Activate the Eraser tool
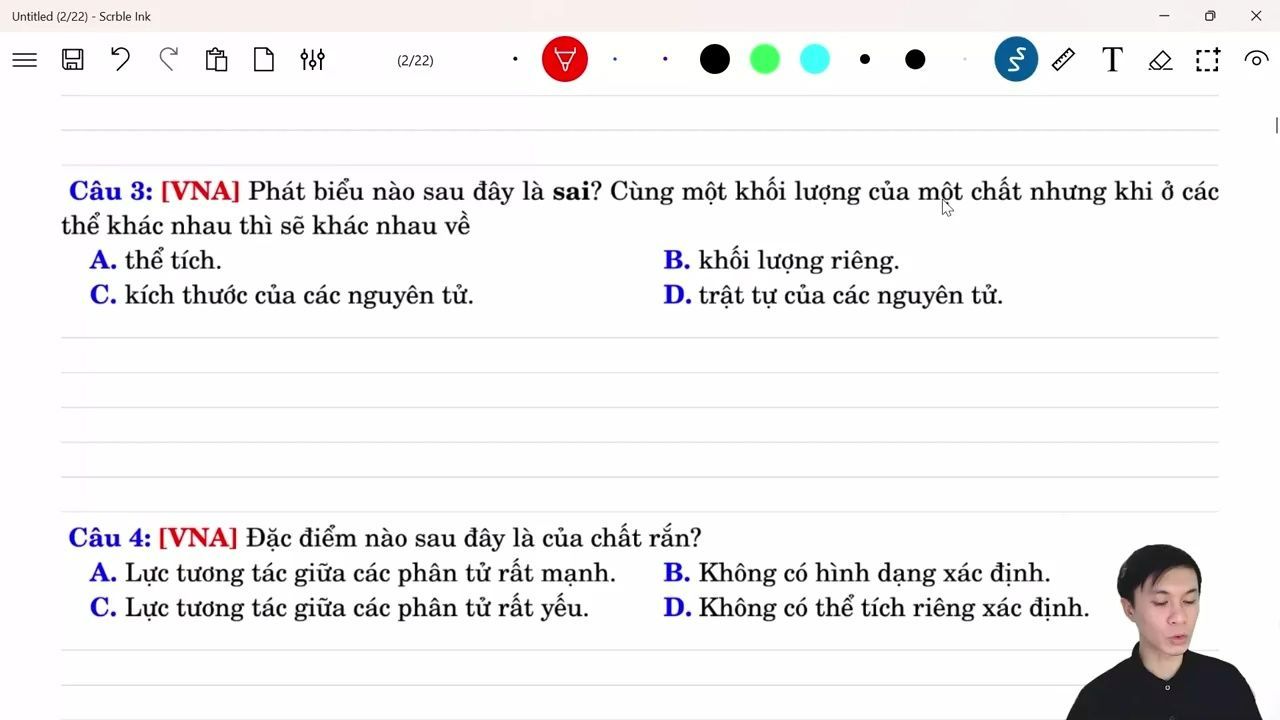The image size is (1280, 720). [1160, 60]
